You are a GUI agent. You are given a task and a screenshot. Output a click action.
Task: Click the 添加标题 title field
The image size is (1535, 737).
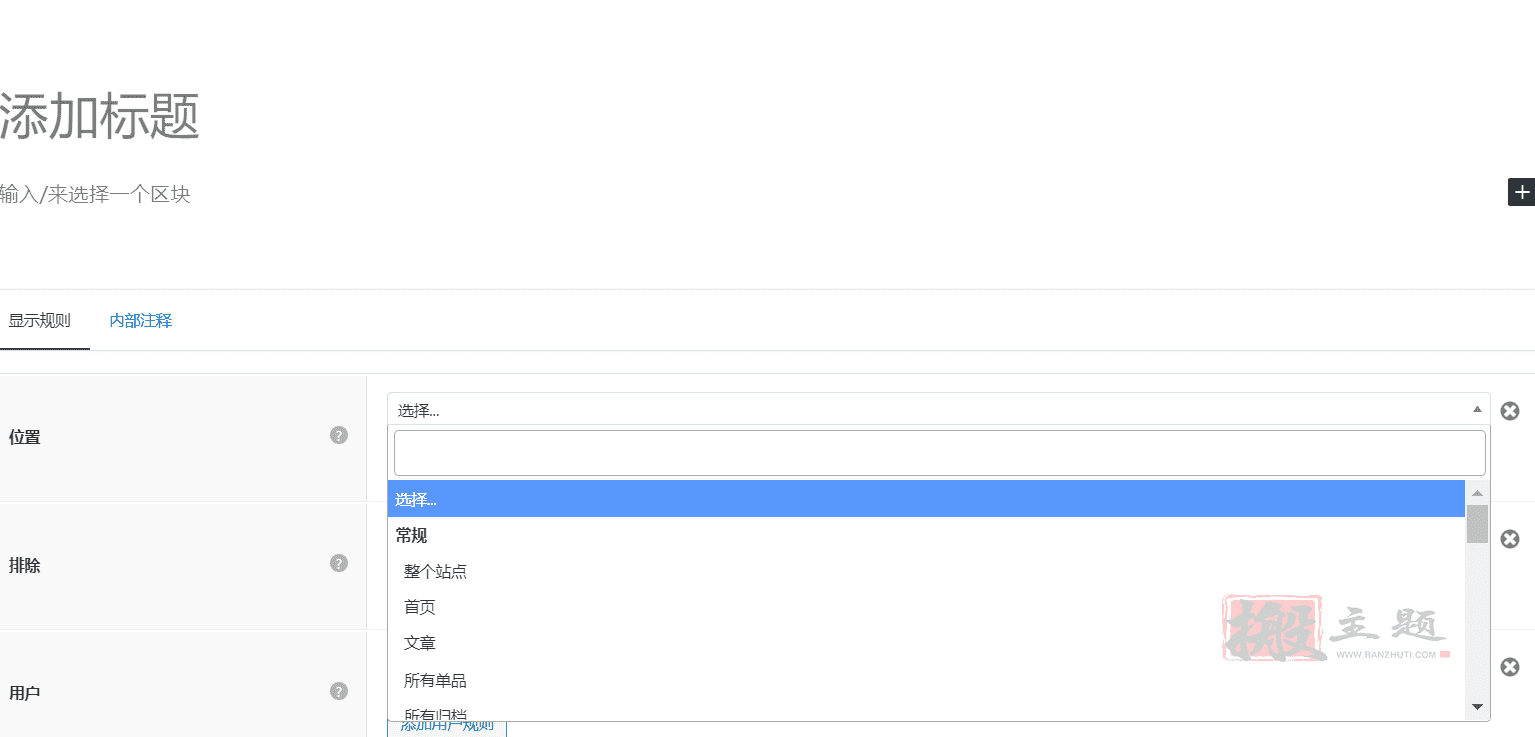[100, 117]
